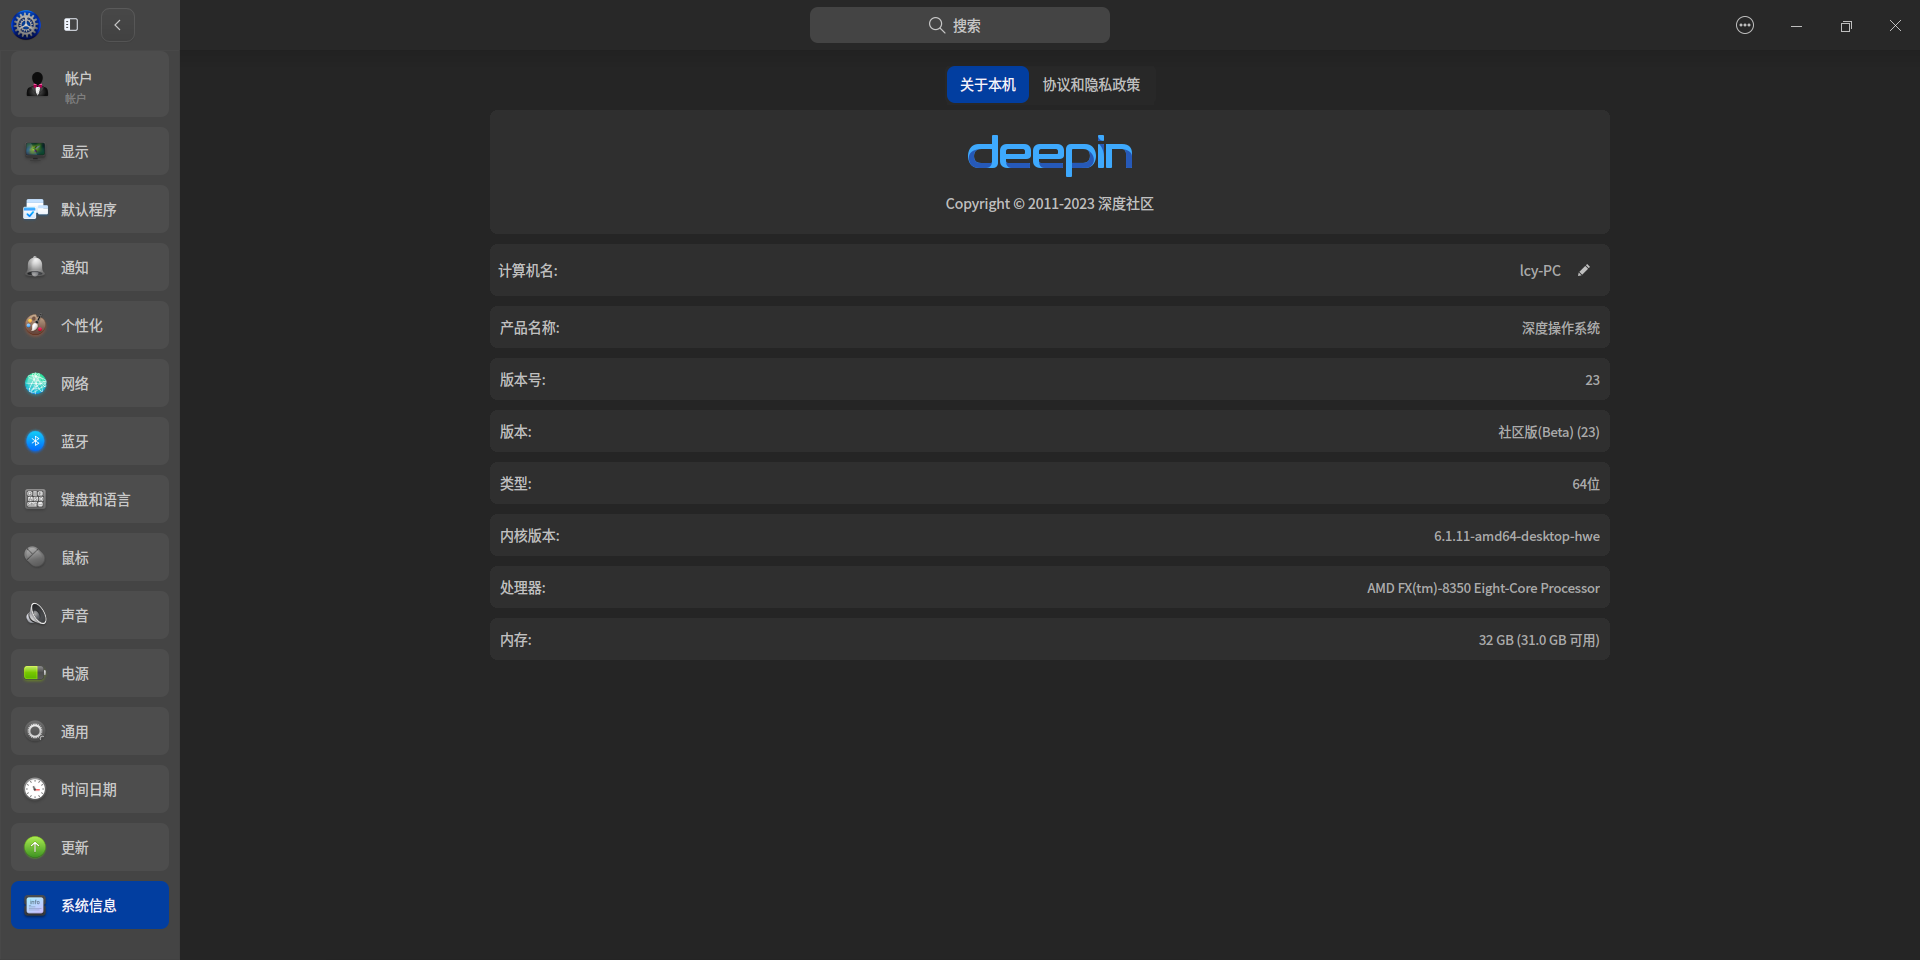Click the search magnifier icon
The width and height of the screenshot is (1920, 960).
tap(937, 25)
